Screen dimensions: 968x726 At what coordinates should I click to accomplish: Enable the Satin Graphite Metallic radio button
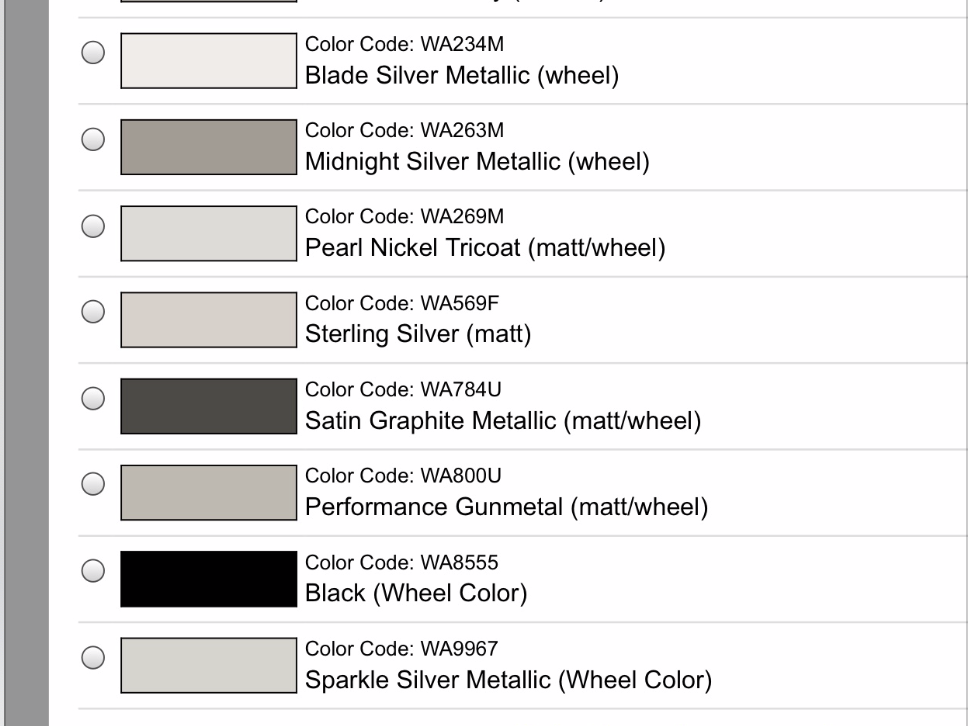[93, 398]
